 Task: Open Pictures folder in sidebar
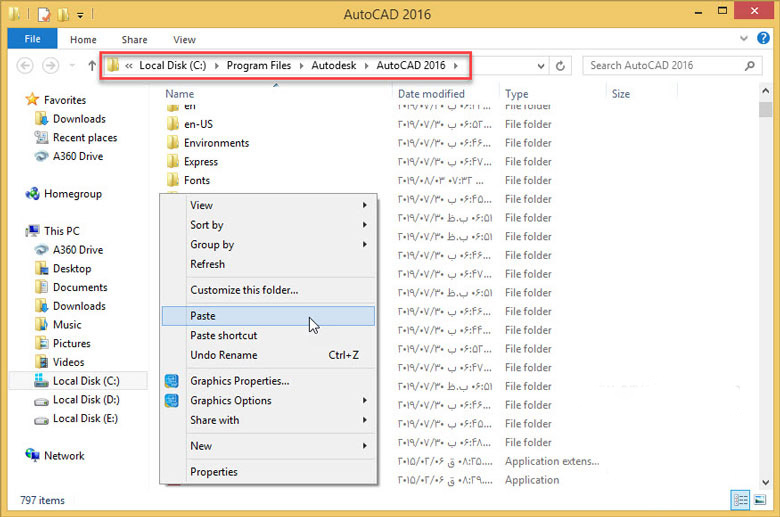point(63,344)
